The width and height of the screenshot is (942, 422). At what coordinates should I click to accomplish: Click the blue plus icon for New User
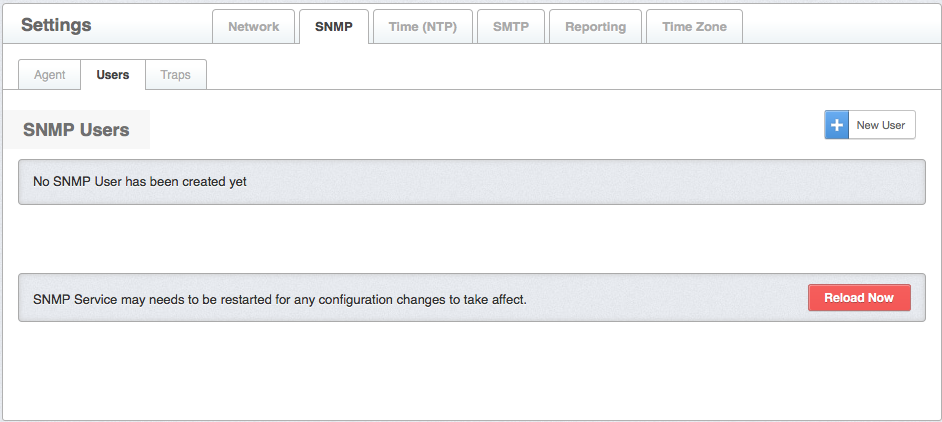[x=837, y=125]
